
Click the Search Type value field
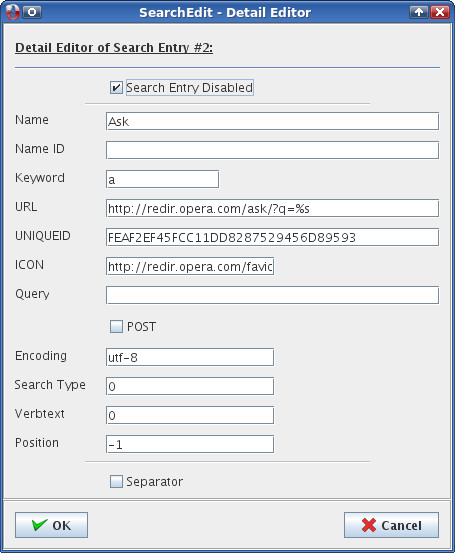pyautogui.click(x=190, y=386)
